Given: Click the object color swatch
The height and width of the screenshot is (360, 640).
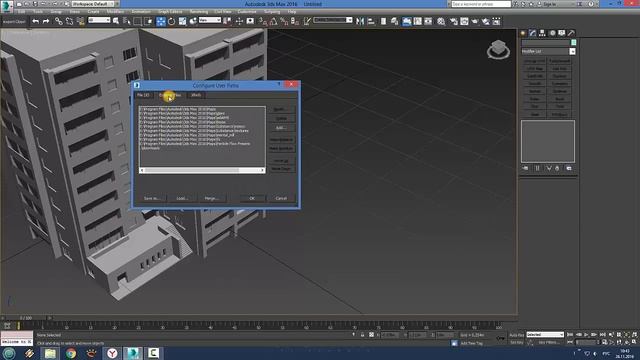Looking at the screenshot, I should 573,42.
